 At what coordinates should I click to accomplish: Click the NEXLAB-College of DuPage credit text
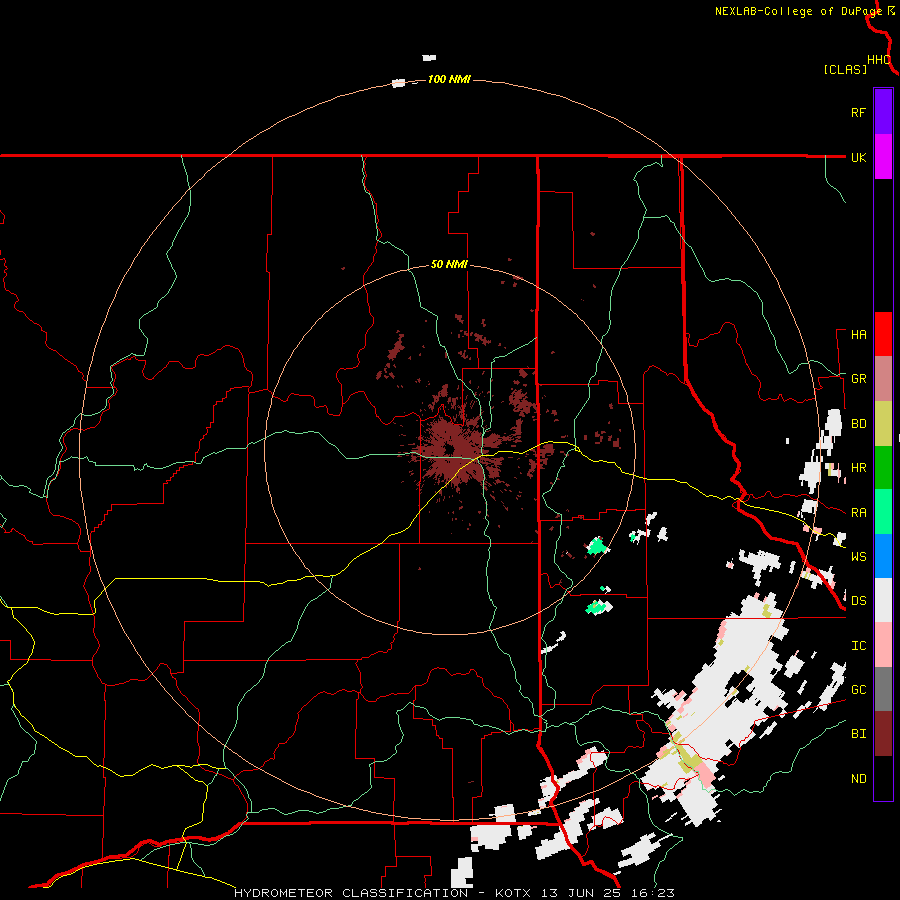(x=798, y=11)
